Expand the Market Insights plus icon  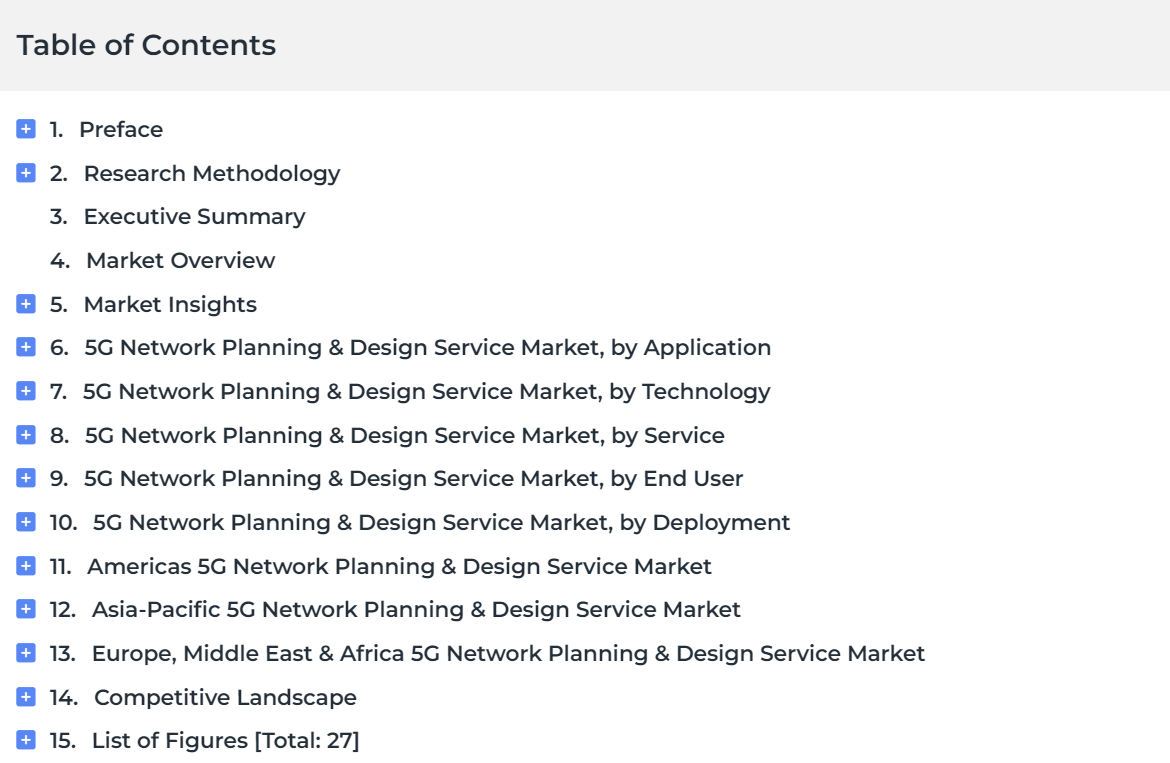click(26, 304)
